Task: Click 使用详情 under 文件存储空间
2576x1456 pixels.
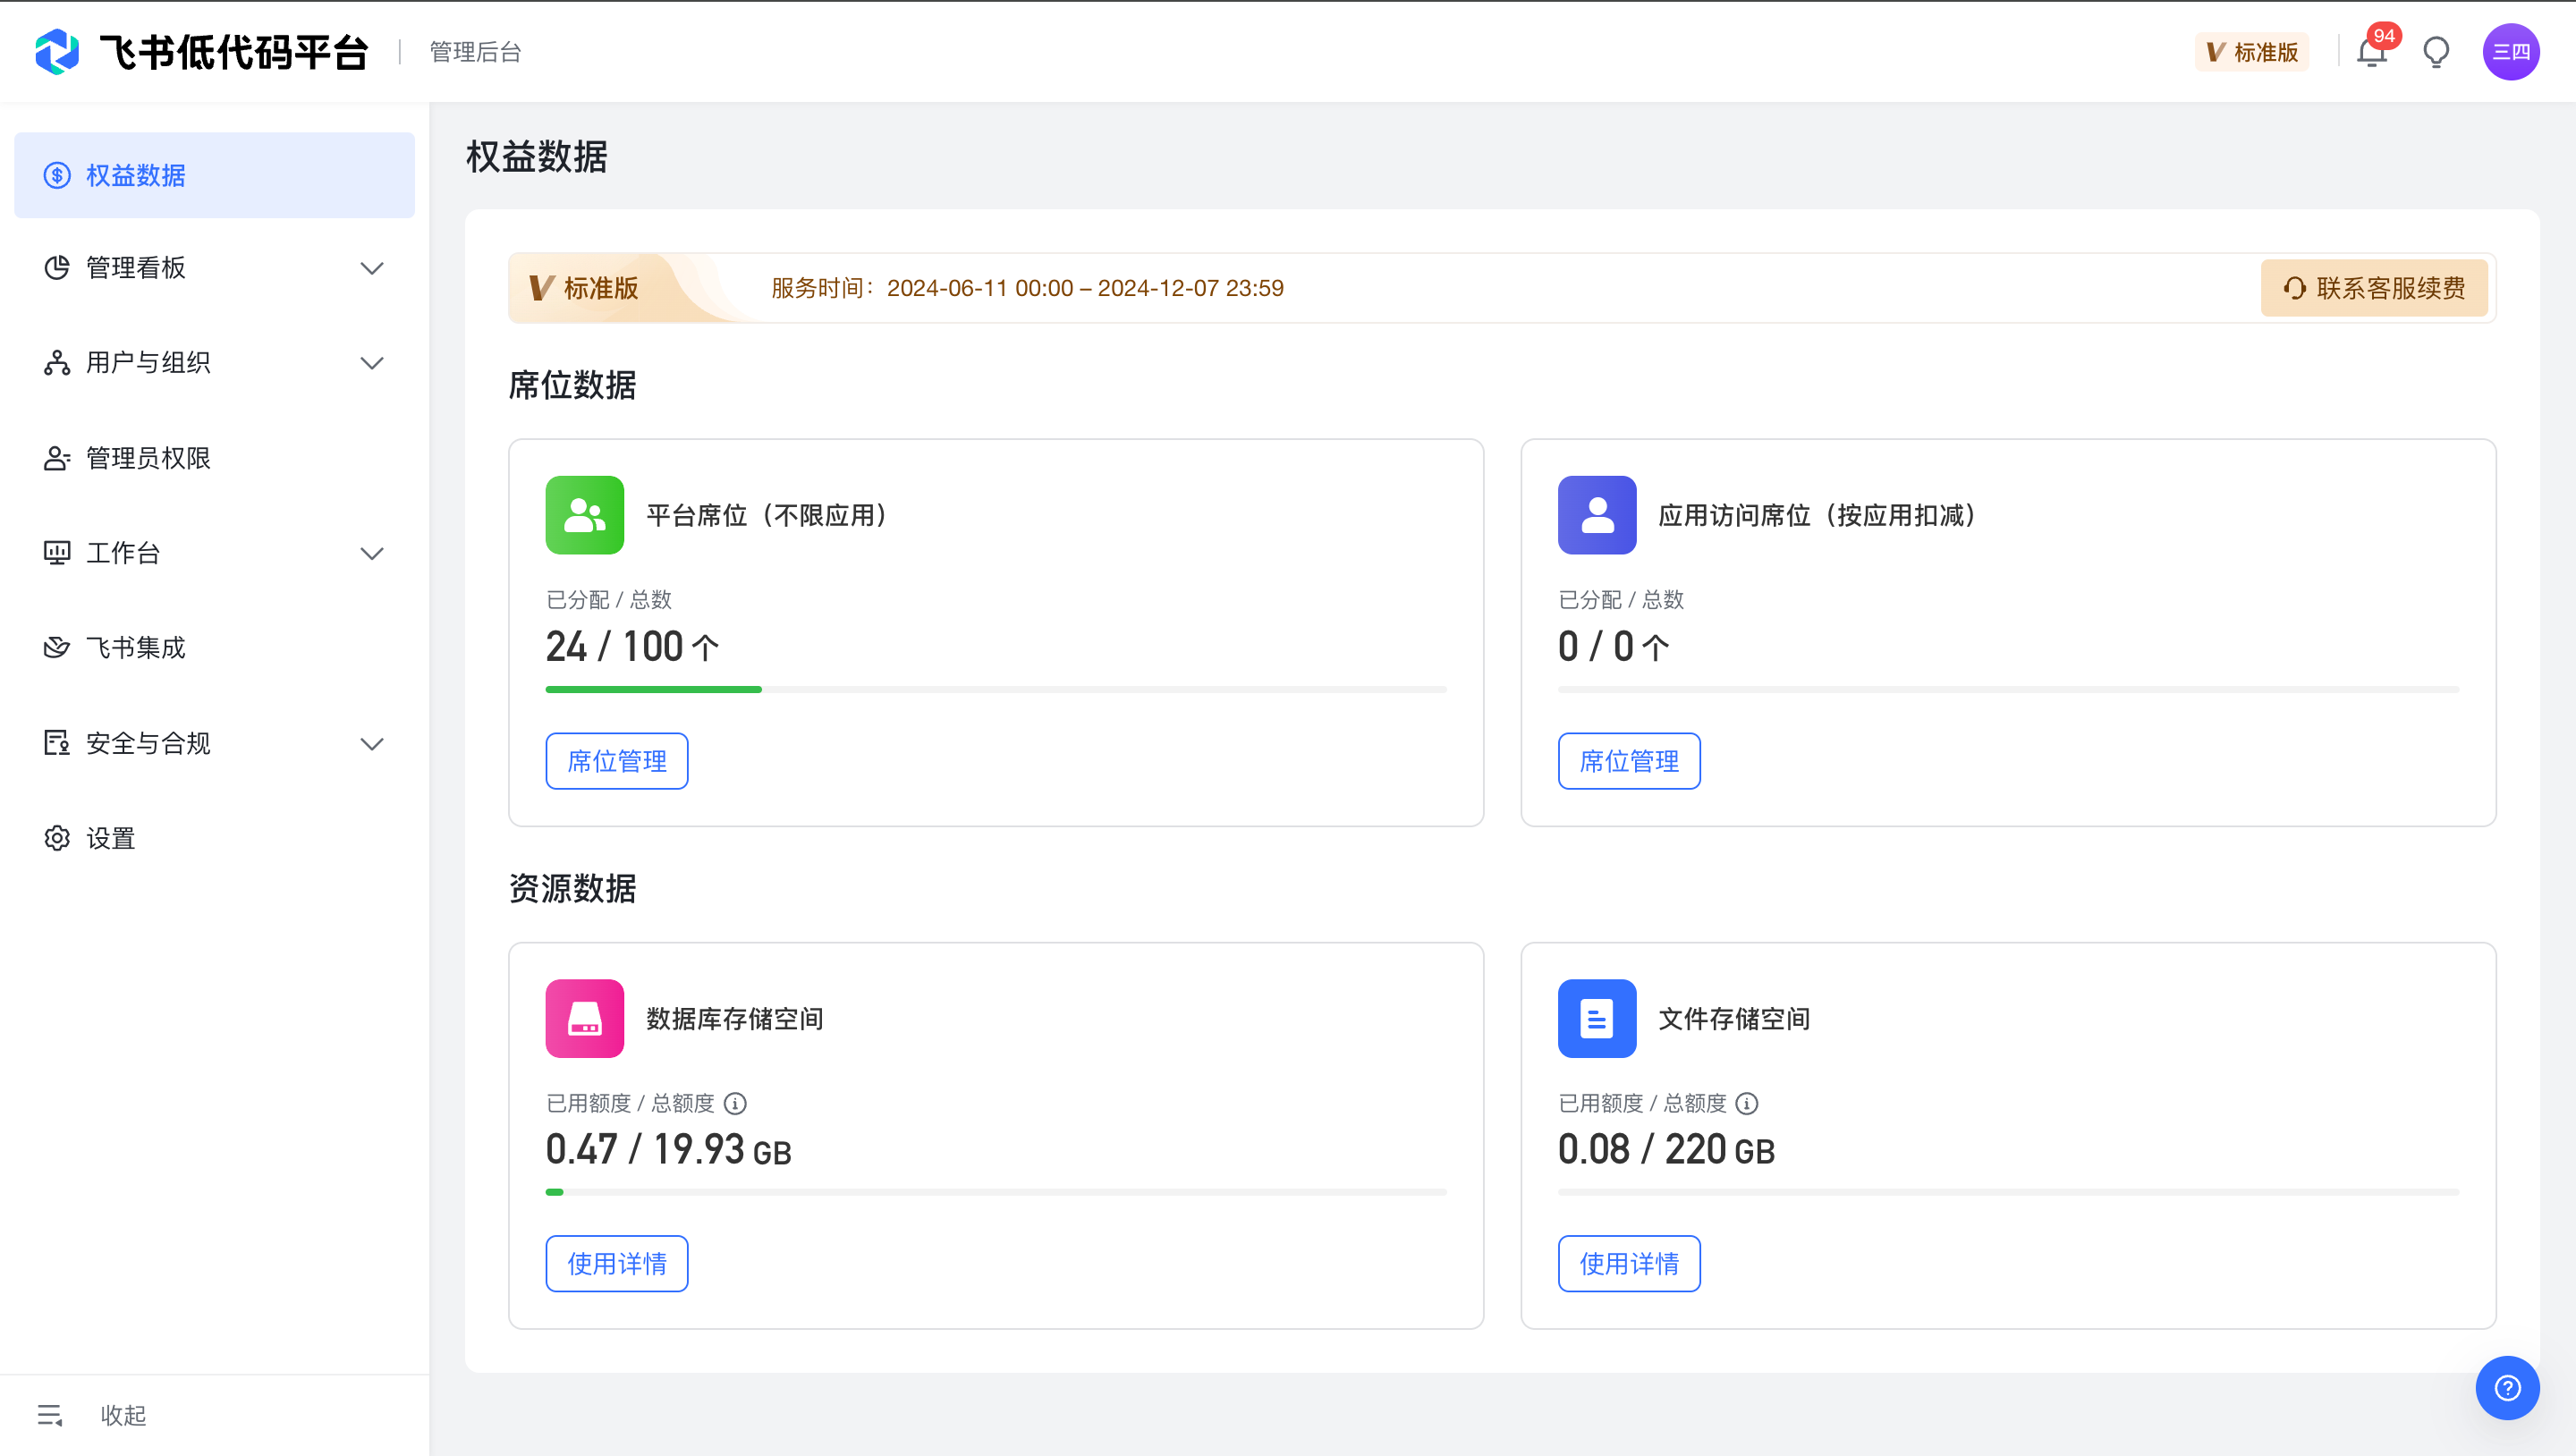Action: tap(1629, 1264)
